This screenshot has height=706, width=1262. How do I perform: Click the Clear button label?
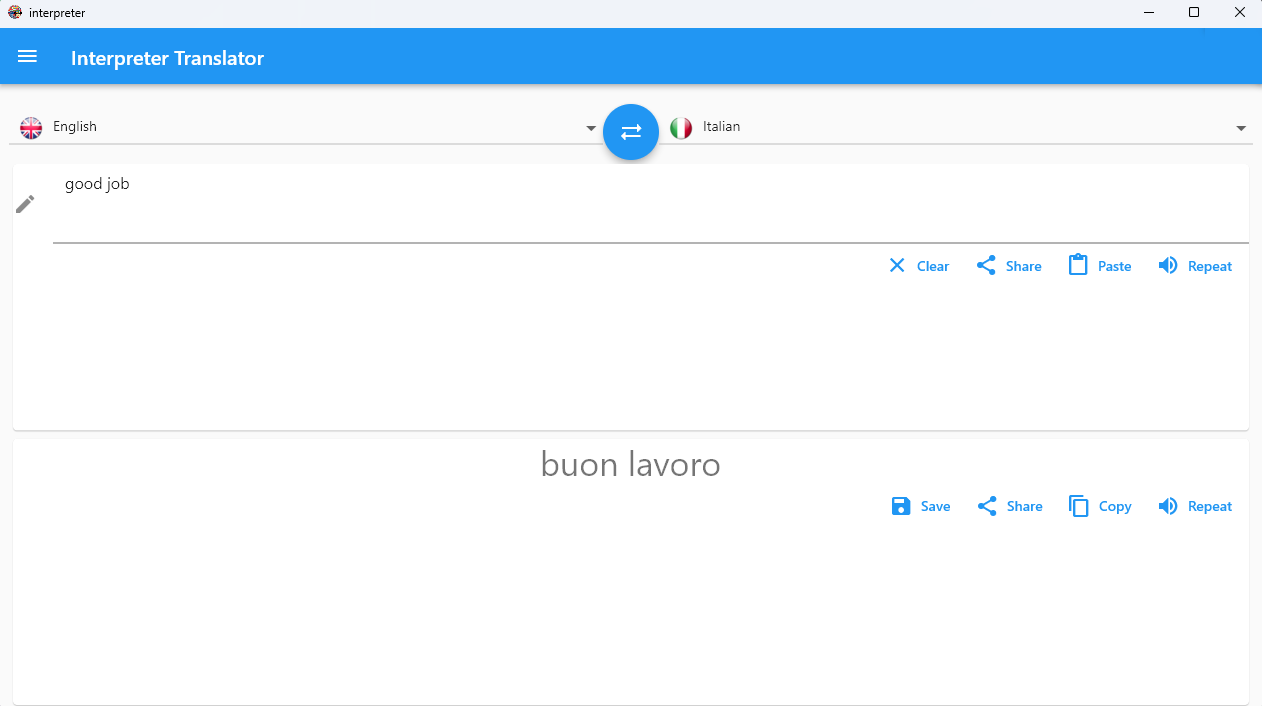(933, 266)
